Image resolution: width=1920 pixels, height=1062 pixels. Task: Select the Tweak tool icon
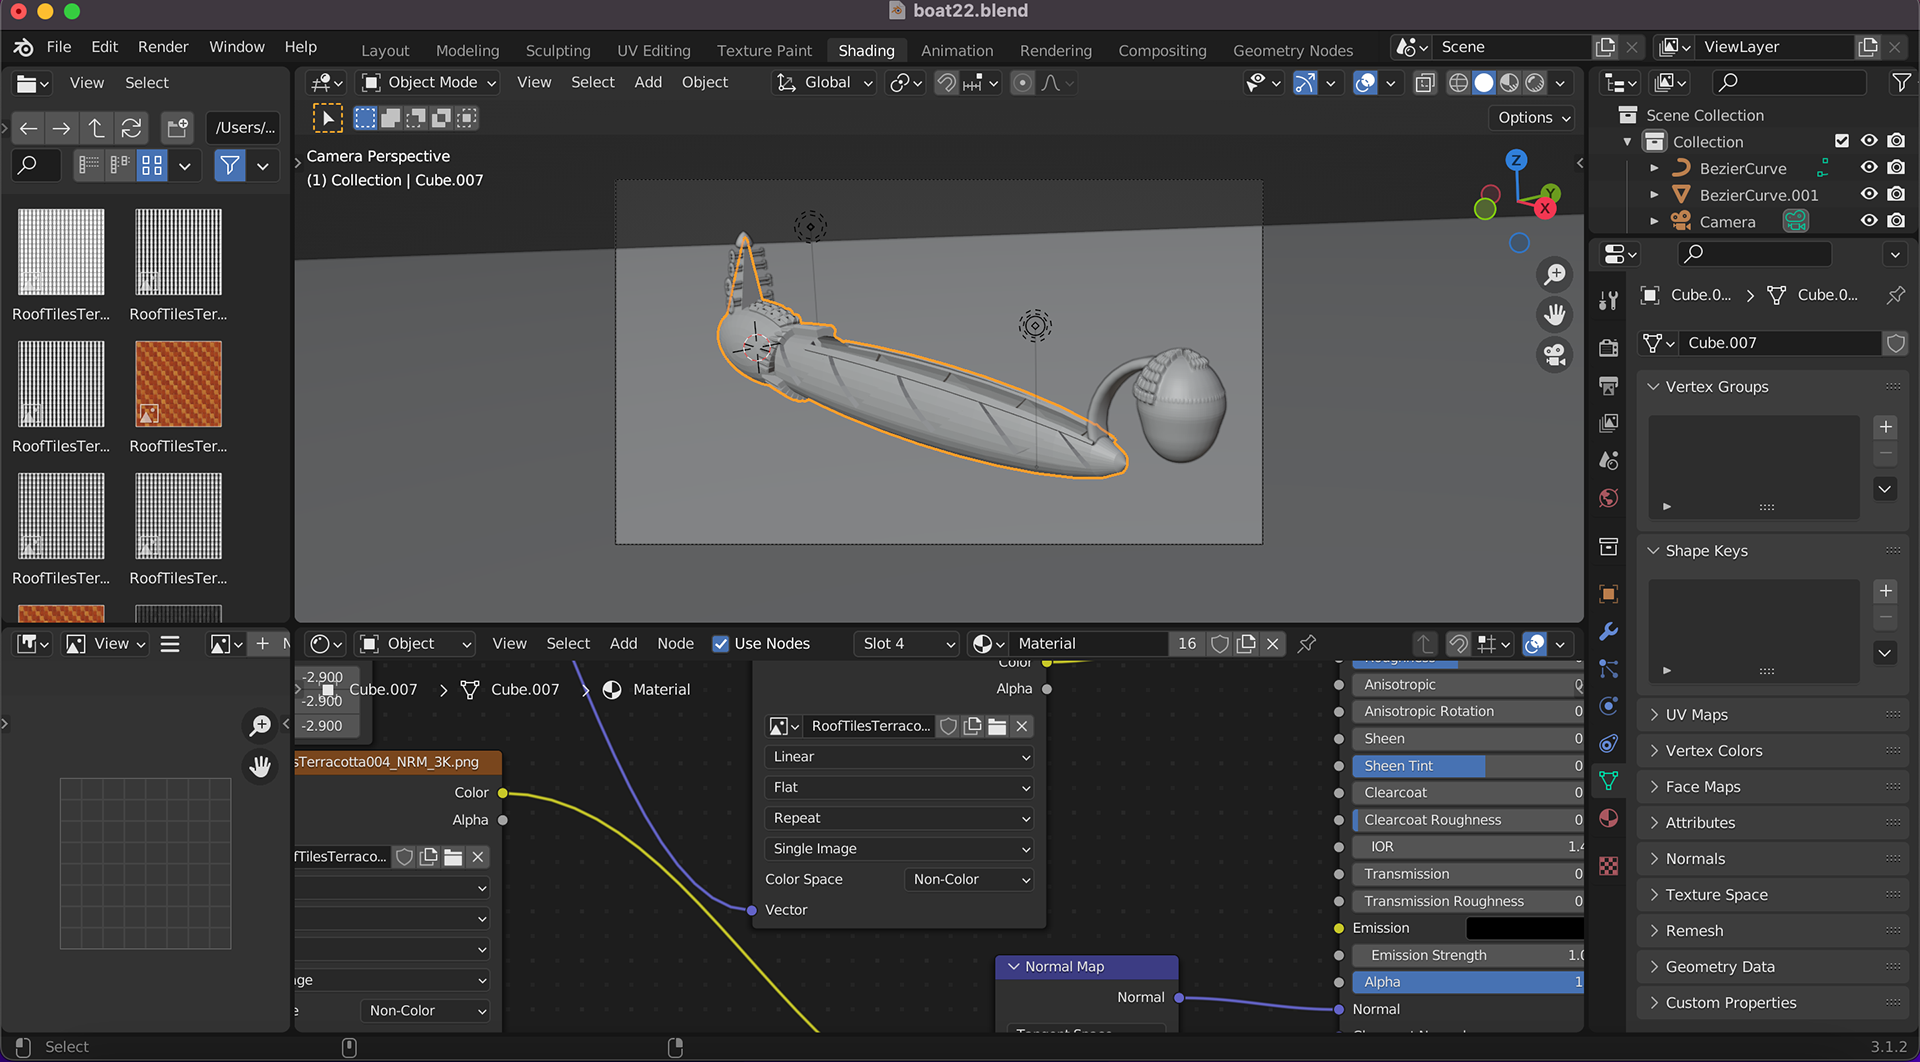point(328,118)
